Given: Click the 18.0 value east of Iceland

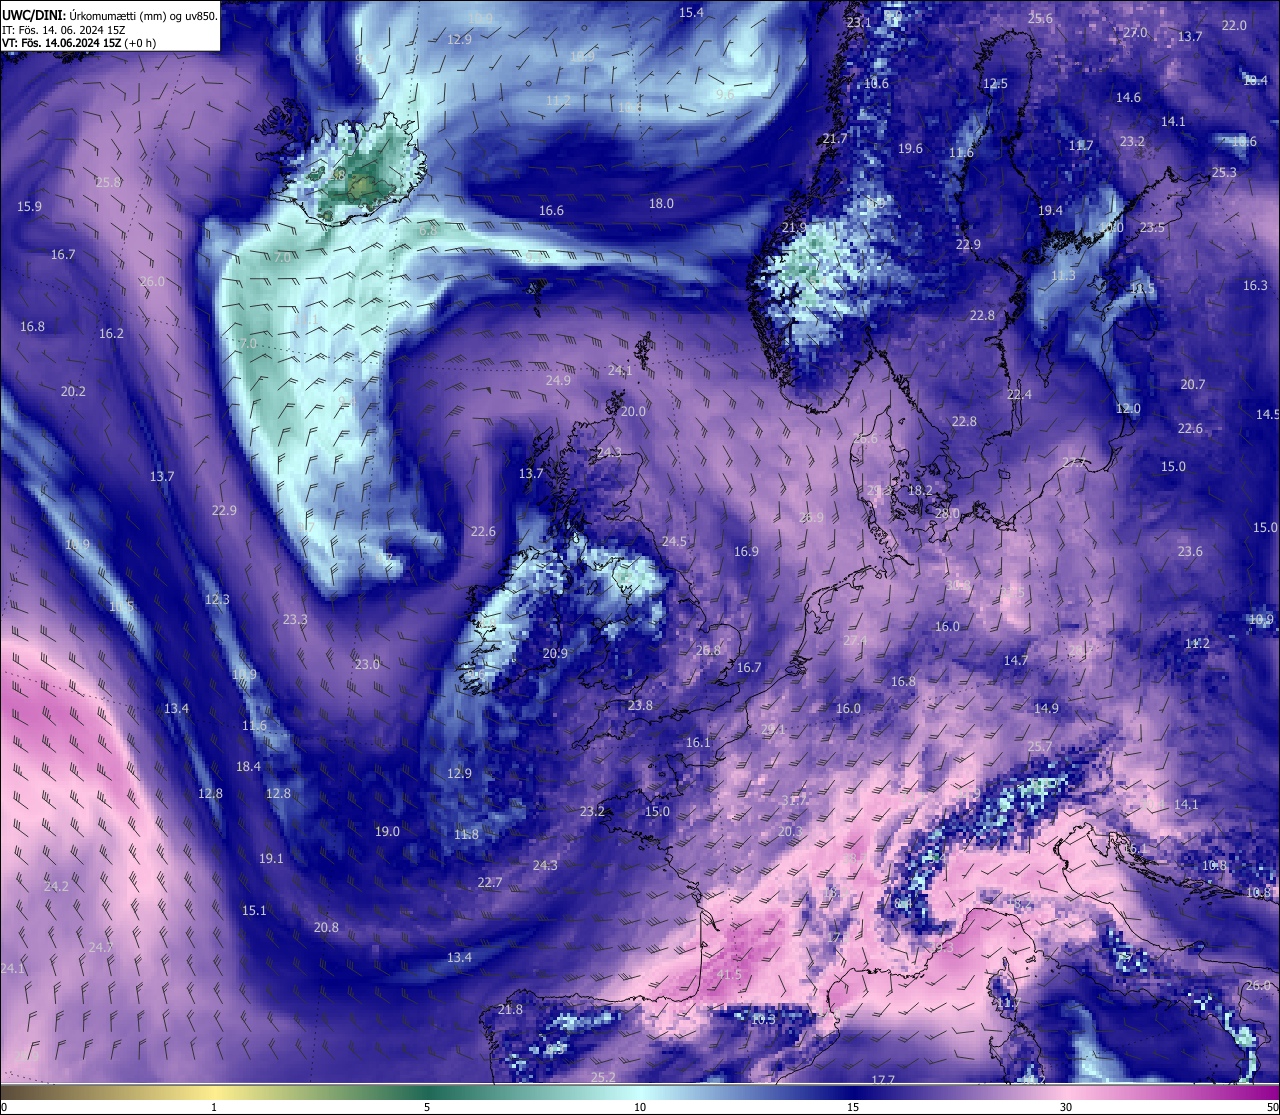Looking at the screenshot, I should (661, 203).
